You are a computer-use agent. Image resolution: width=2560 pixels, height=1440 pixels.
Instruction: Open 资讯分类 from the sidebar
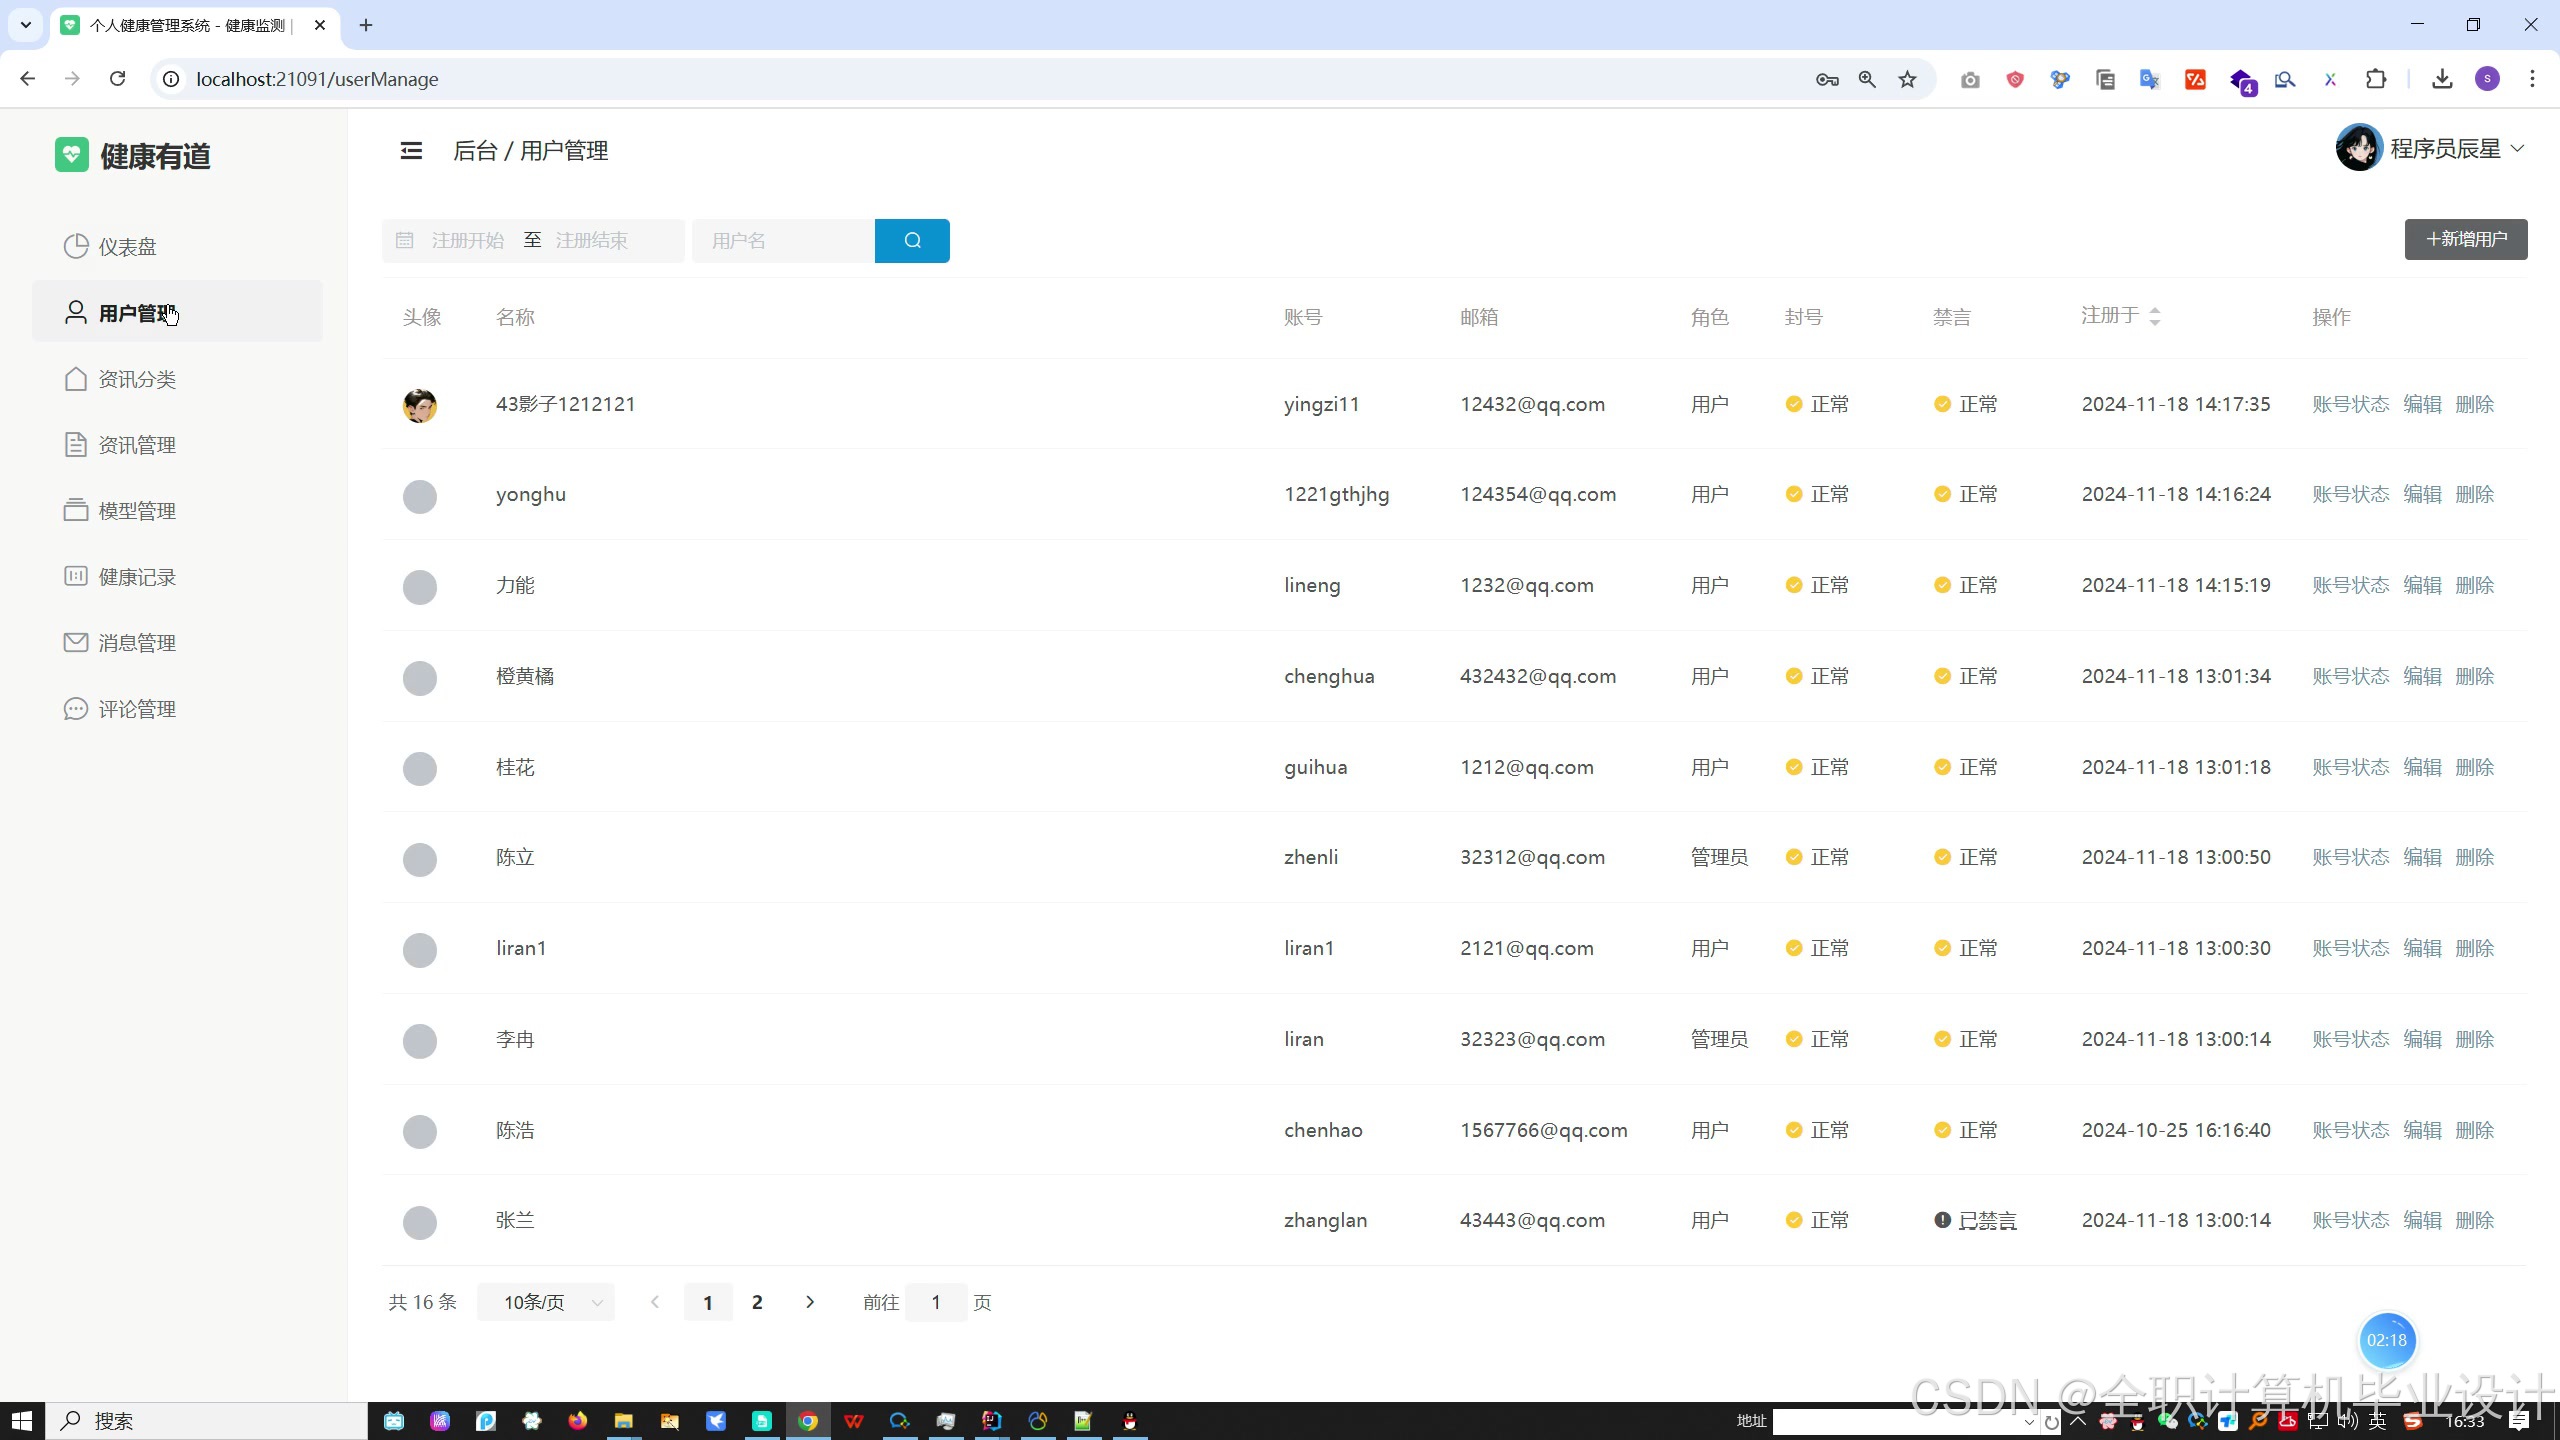[137, 379]
